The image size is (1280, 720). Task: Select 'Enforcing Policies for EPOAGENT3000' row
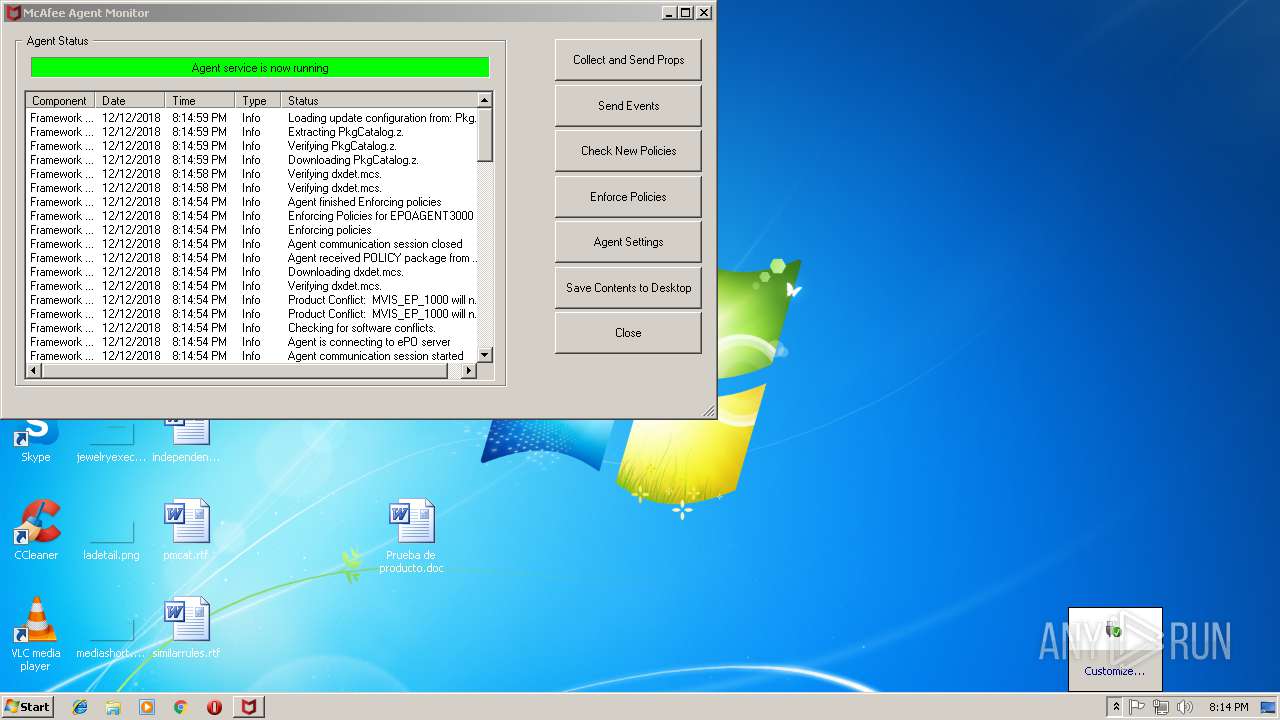click(x=252, y=216)
